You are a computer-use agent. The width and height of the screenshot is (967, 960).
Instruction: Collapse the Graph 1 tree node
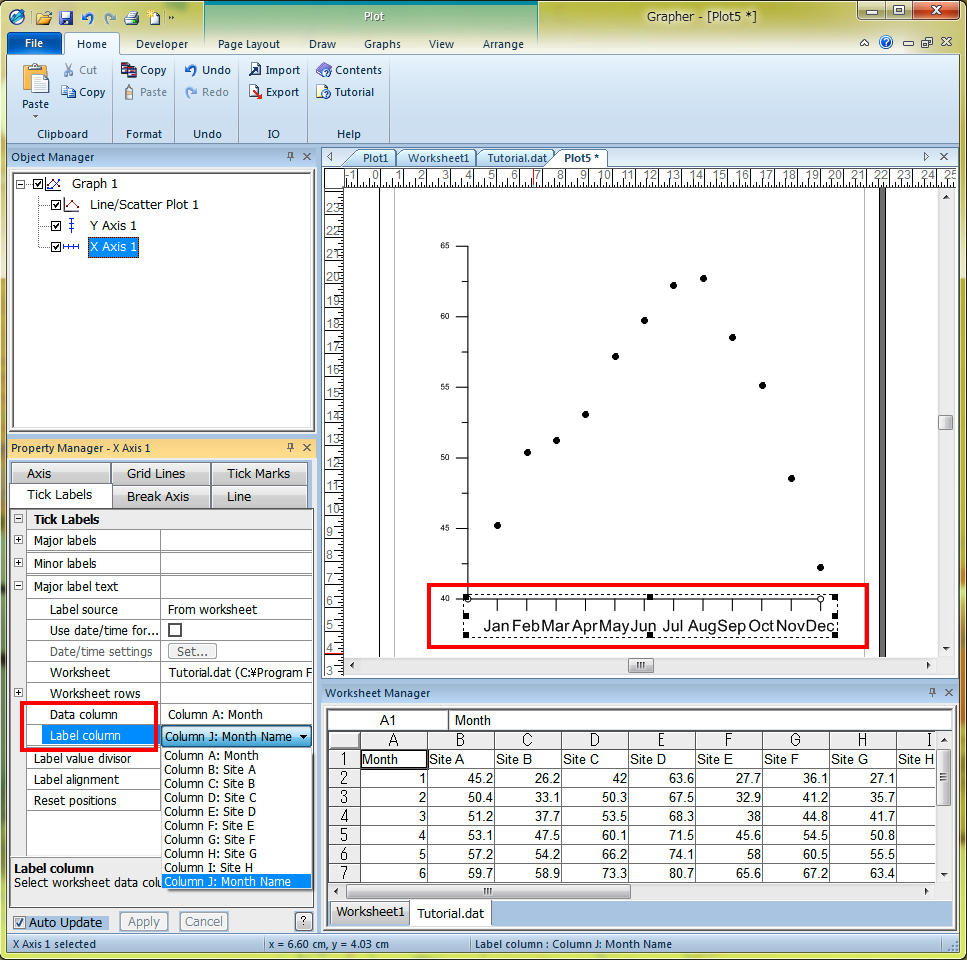tap(20, 184)
